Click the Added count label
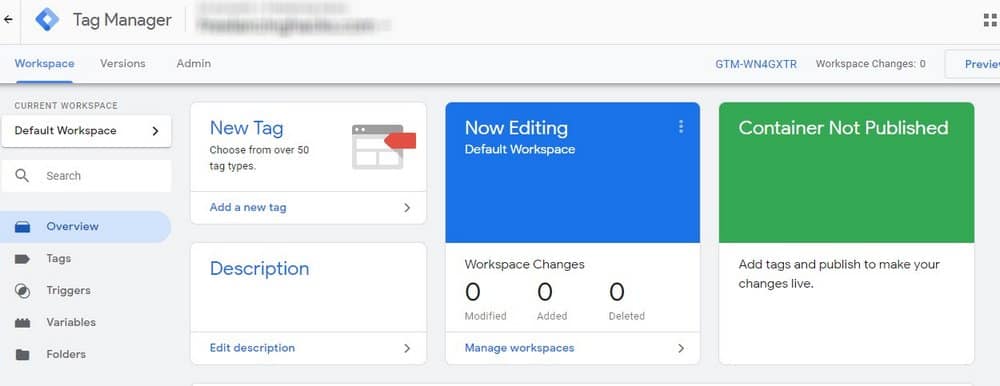Image resolution: width=1000 pixels, height=386 pixels. (552, 316)
